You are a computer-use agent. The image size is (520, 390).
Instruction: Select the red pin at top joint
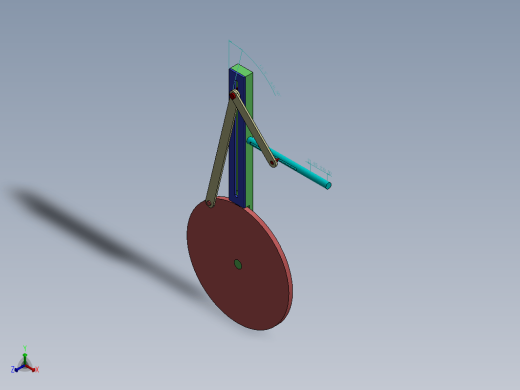click(233, 96)
